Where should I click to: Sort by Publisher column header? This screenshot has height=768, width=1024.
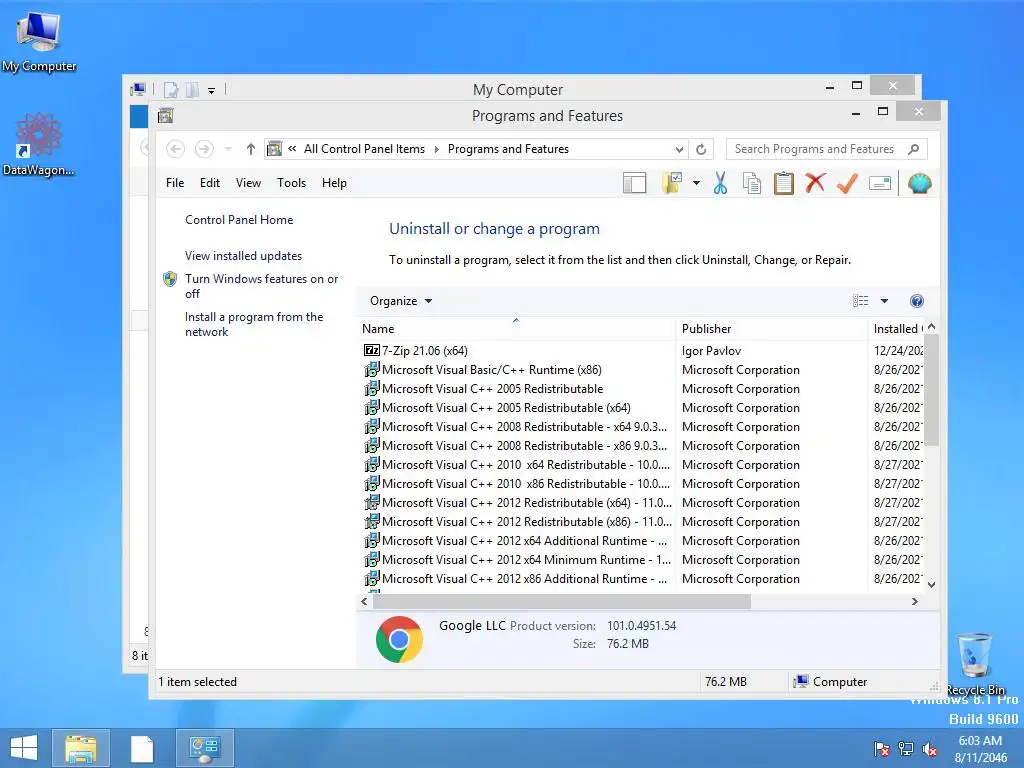[771, 329]
